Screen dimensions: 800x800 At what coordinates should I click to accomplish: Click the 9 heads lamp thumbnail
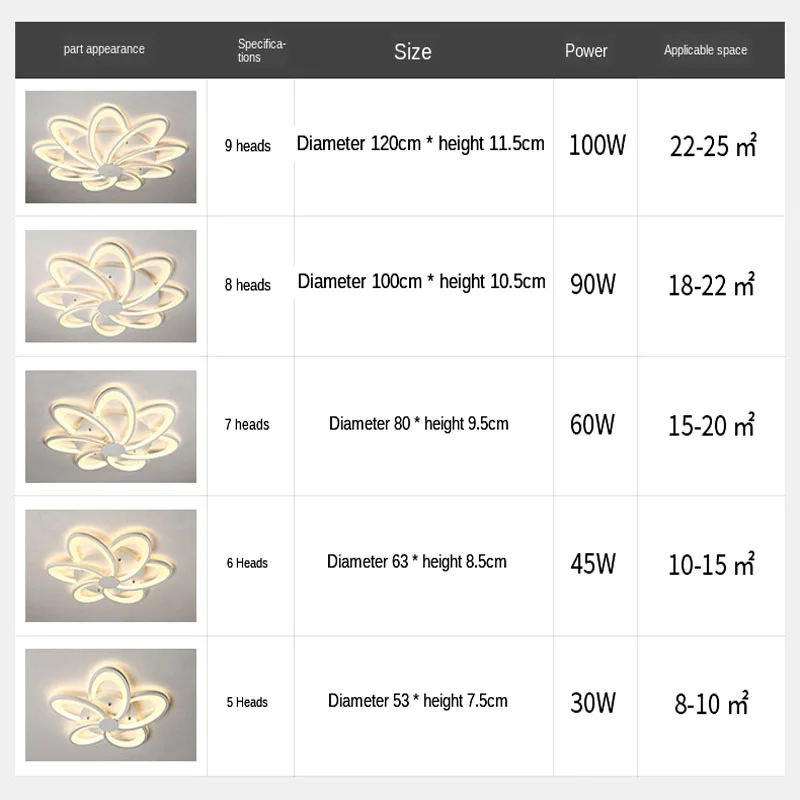[110, 147]
